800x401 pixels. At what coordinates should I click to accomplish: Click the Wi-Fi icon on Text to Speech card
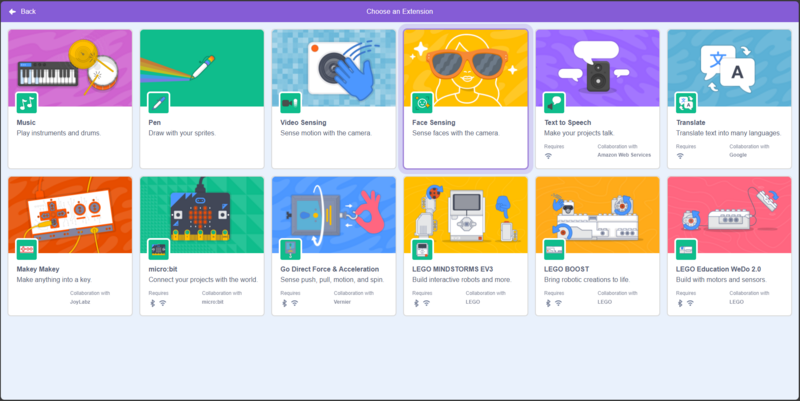pyautogui.click(x=548, y=156)
